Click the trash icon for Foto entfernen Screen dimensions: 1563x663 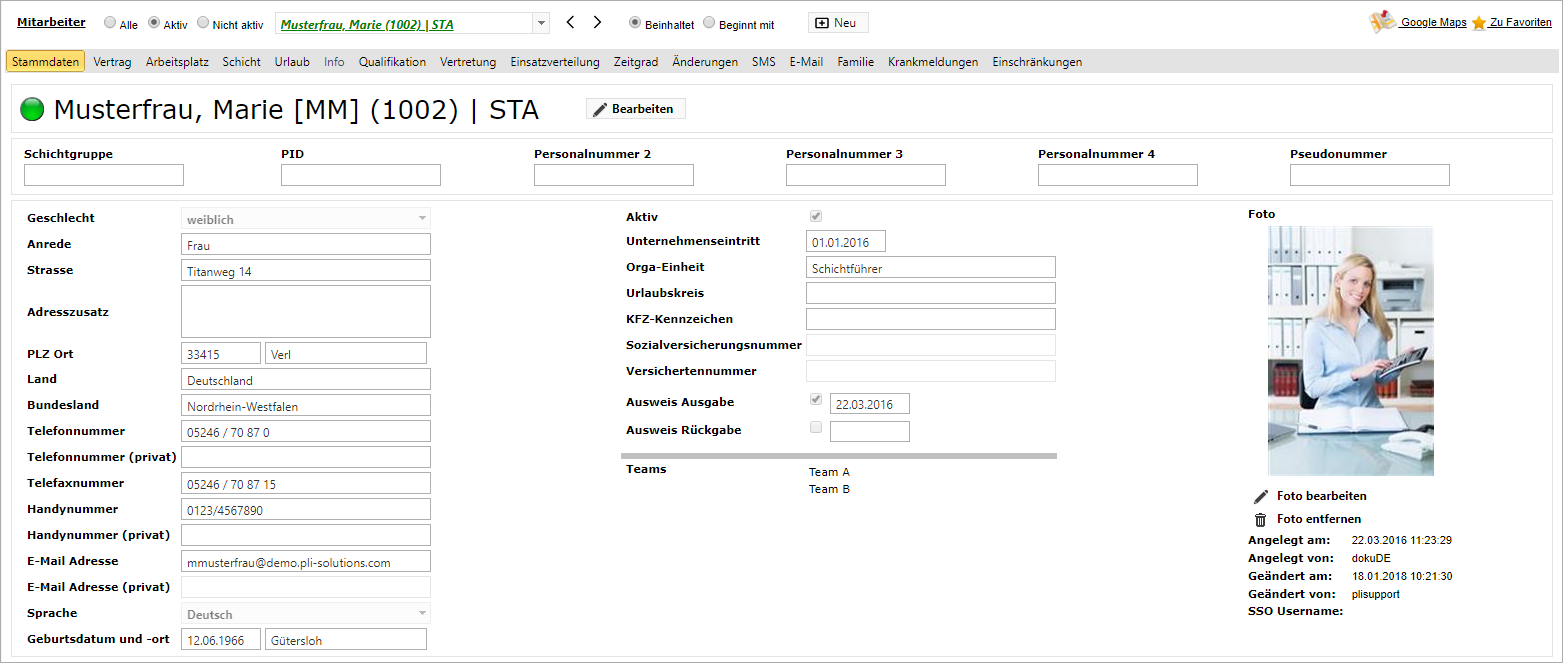coord(1261,519)
